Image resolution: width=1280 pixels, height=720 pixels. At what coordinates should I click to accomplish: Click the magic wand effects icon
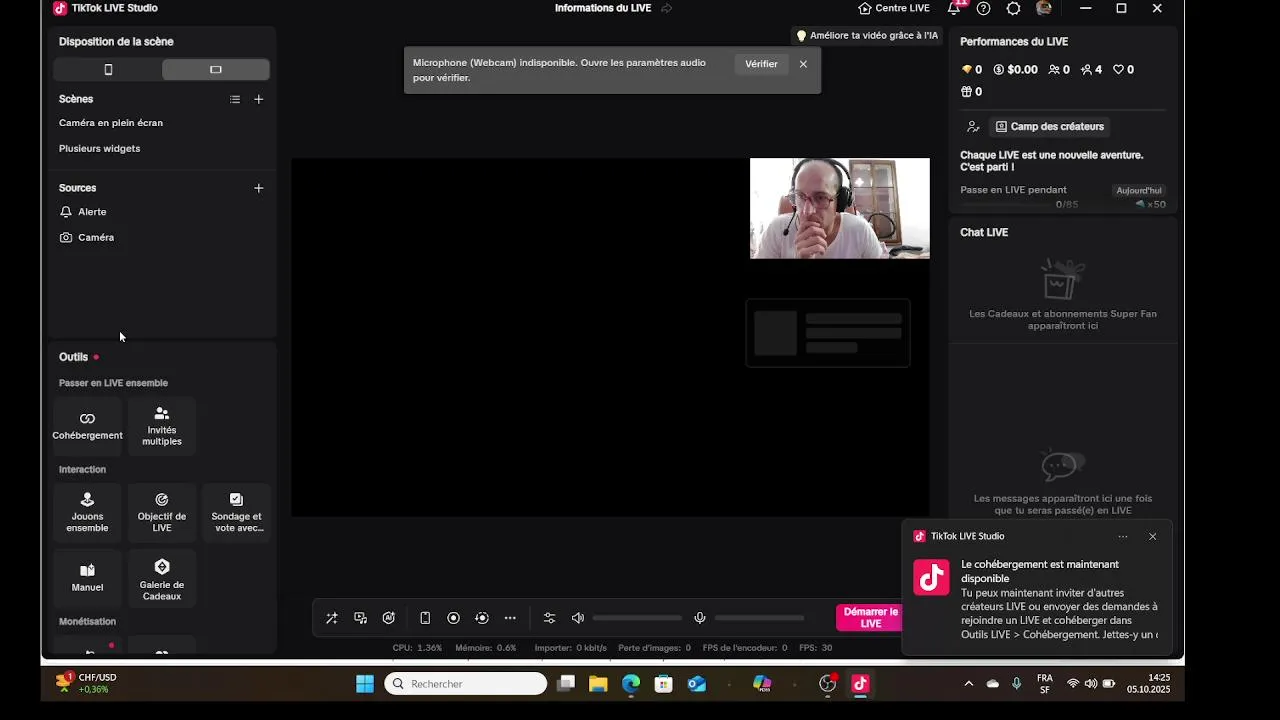point(332,618)
